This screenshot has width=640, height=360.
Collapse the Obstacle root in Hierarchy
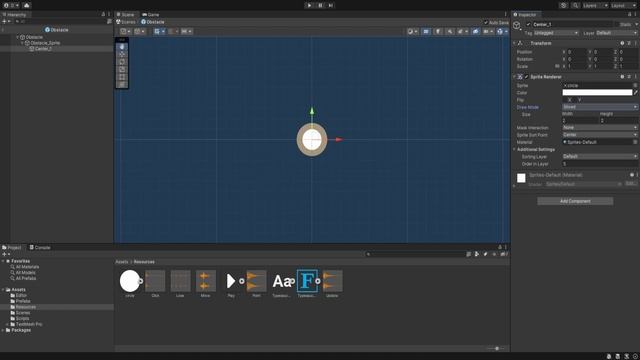tap(18, 37)
